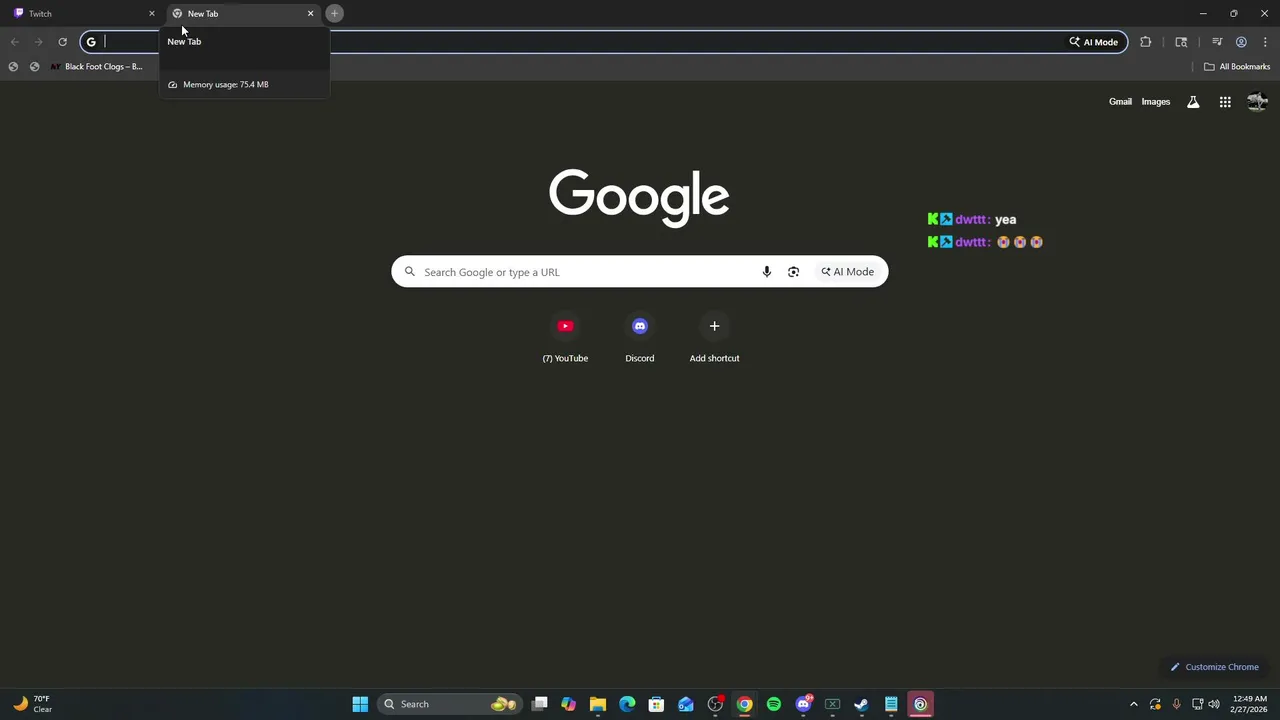This screenshot has width=1280, height=720.
Task: Click the Google logo
Action: point(639,197)
